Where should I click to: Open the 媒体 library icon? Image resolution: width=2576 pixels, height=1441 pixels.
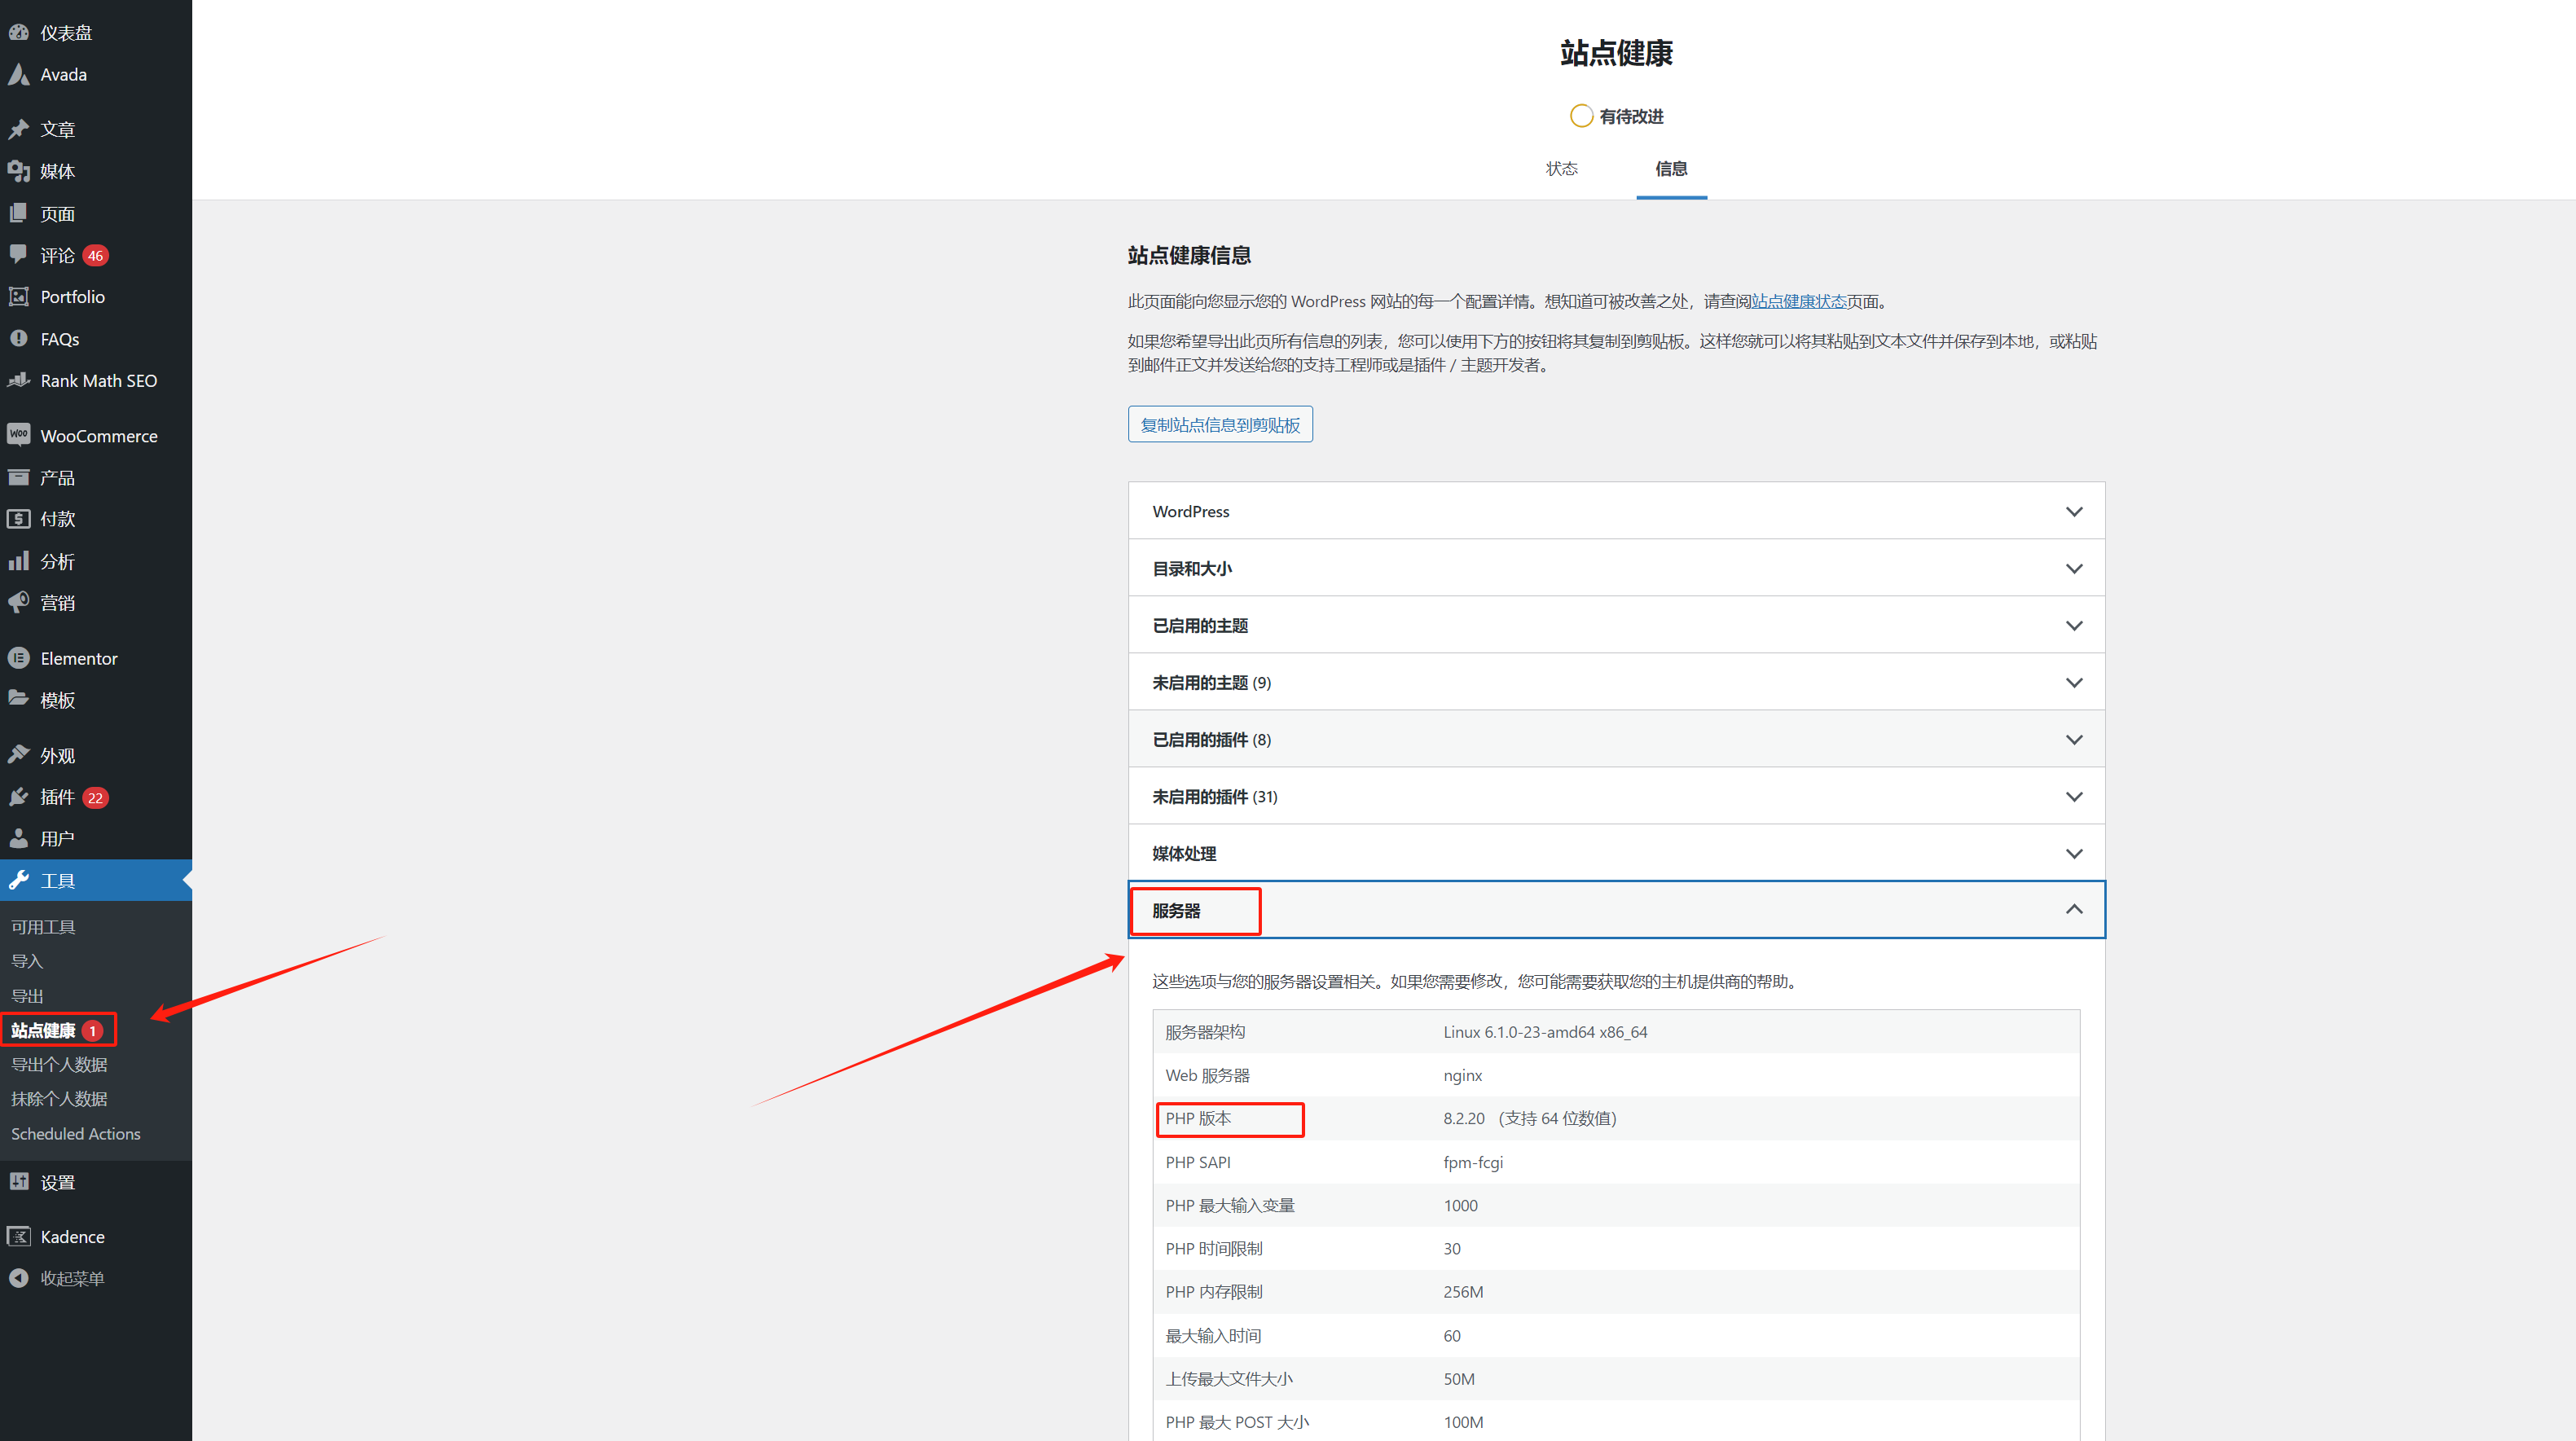19,171
